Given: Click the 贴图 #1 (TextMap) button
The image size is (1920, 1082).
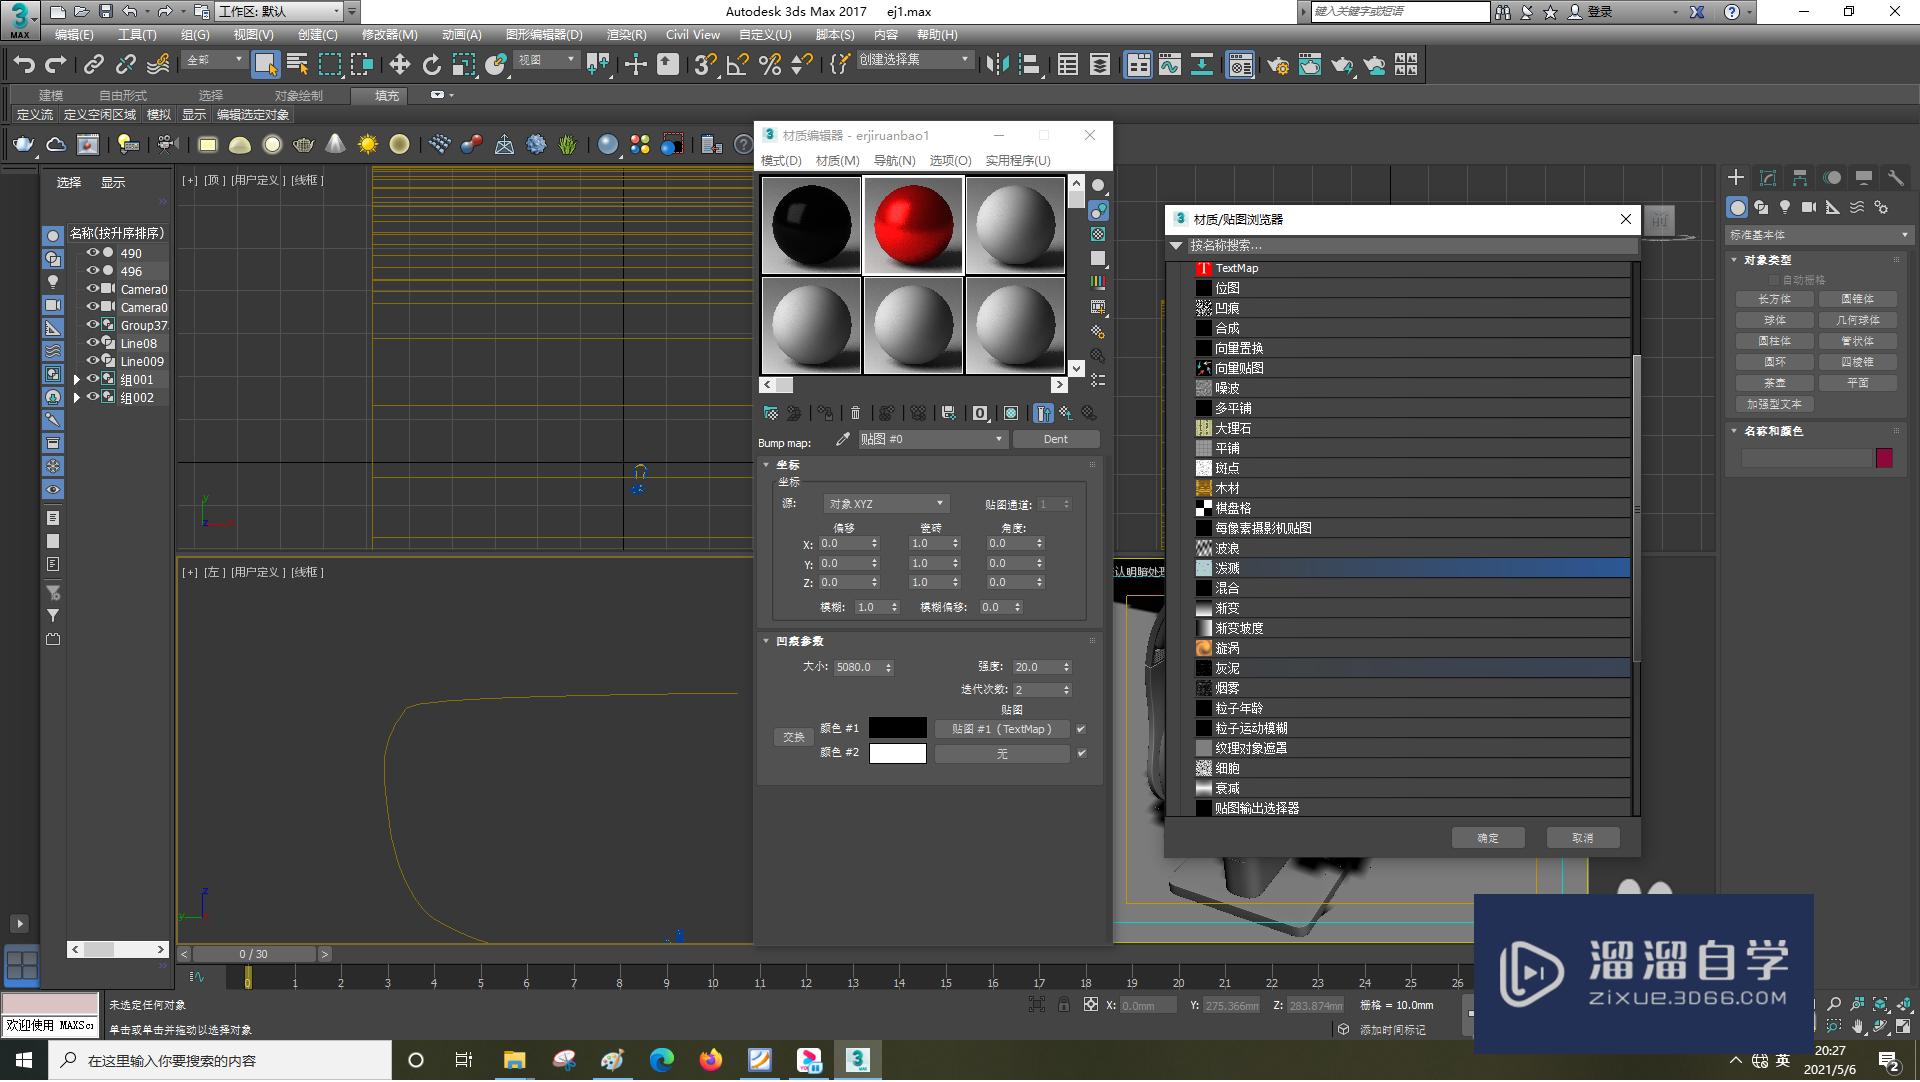Looking at the screenshot, I should [1002, 729].
